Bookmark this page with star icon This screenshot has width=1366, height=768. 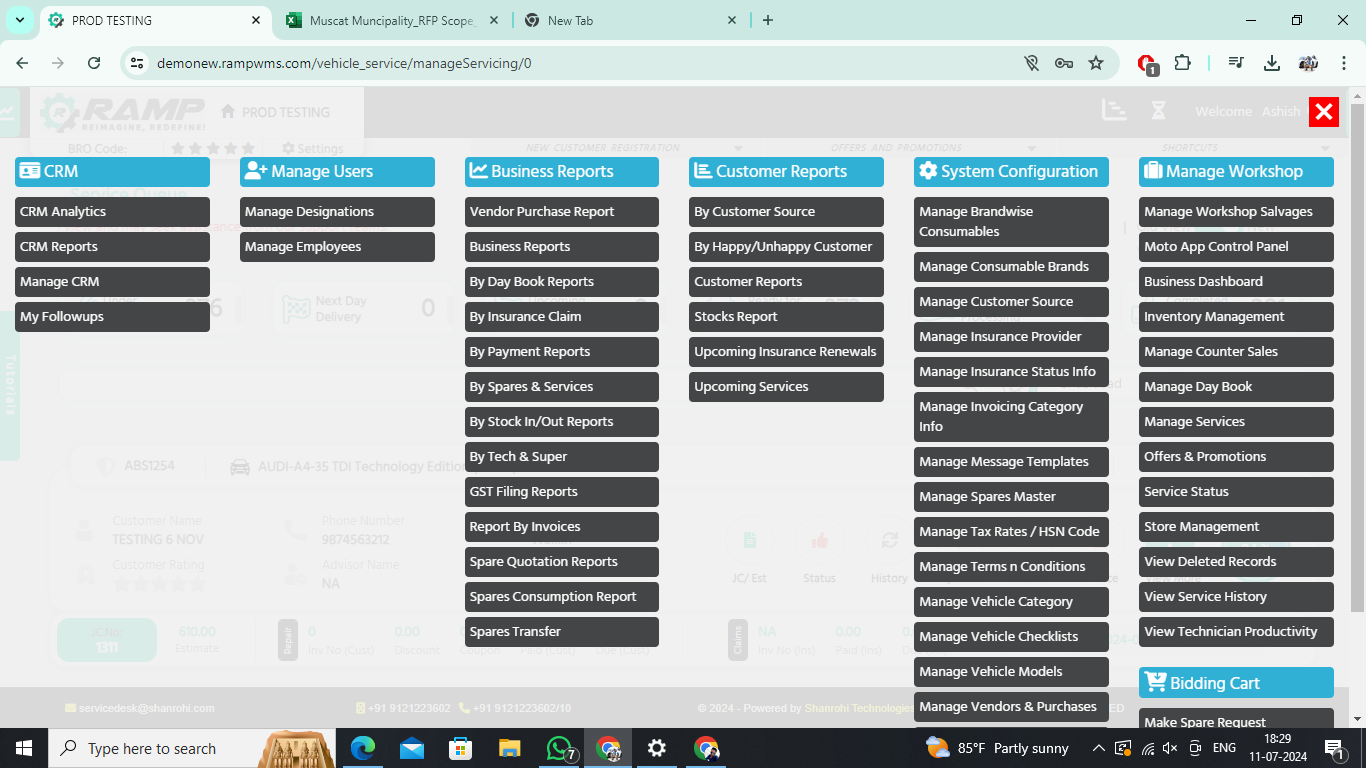tap(1096, 63)
